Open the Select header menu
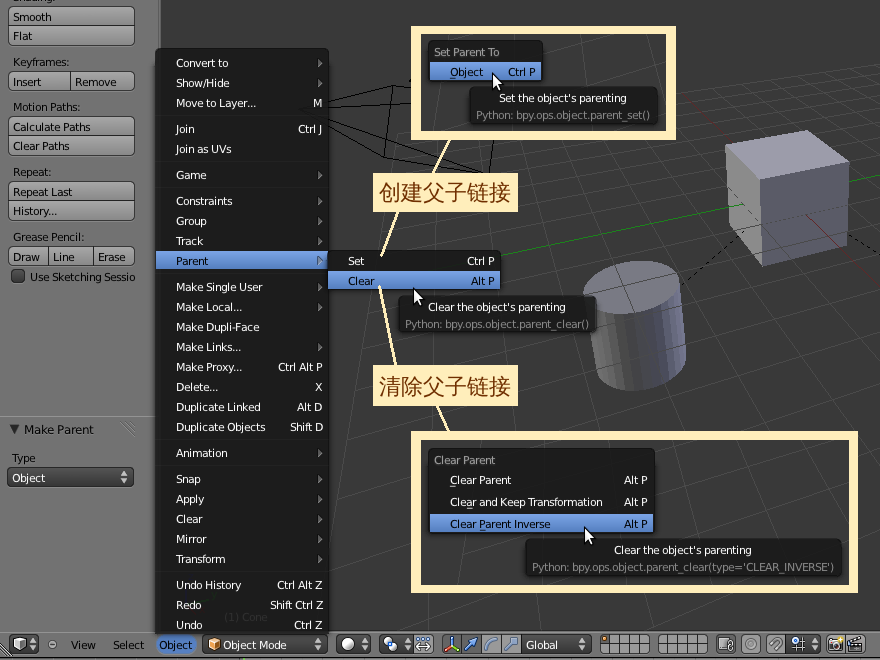Screen dimensions: 880x660 coord(129,645)
